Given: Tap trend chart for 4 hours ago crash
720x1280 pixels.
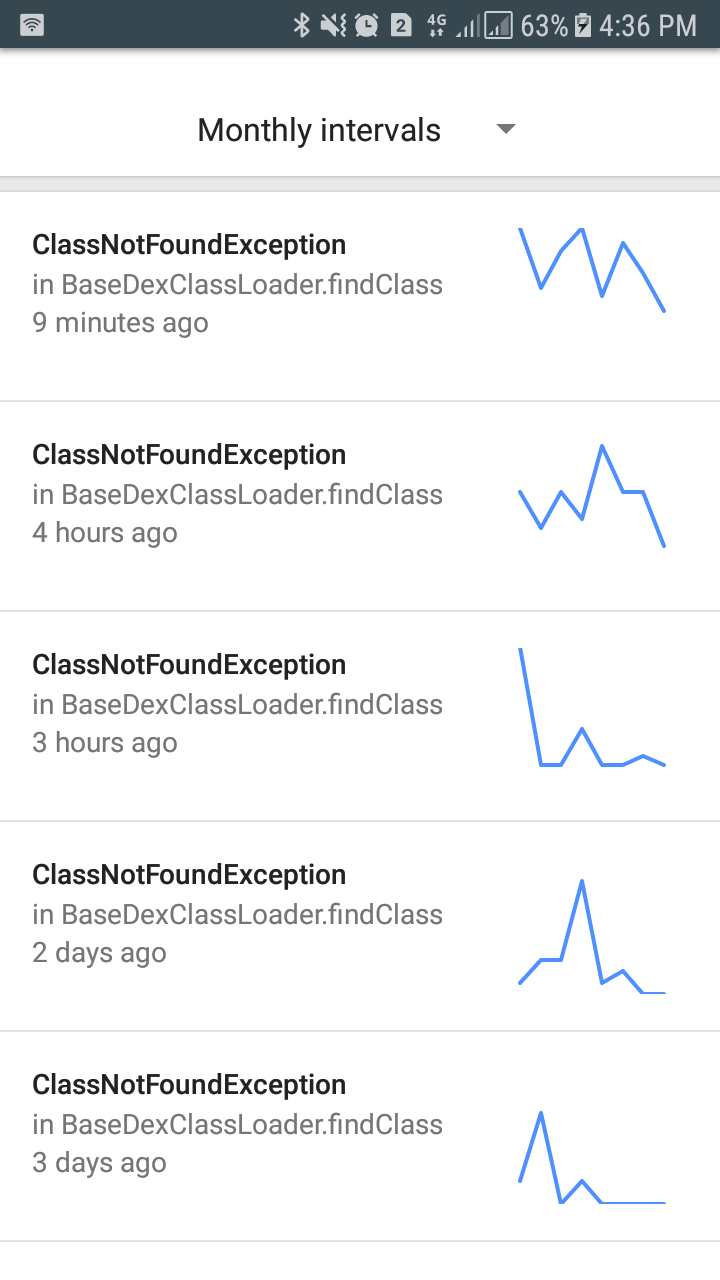Looking at the screenshot, I should click(x=592, y=496).
